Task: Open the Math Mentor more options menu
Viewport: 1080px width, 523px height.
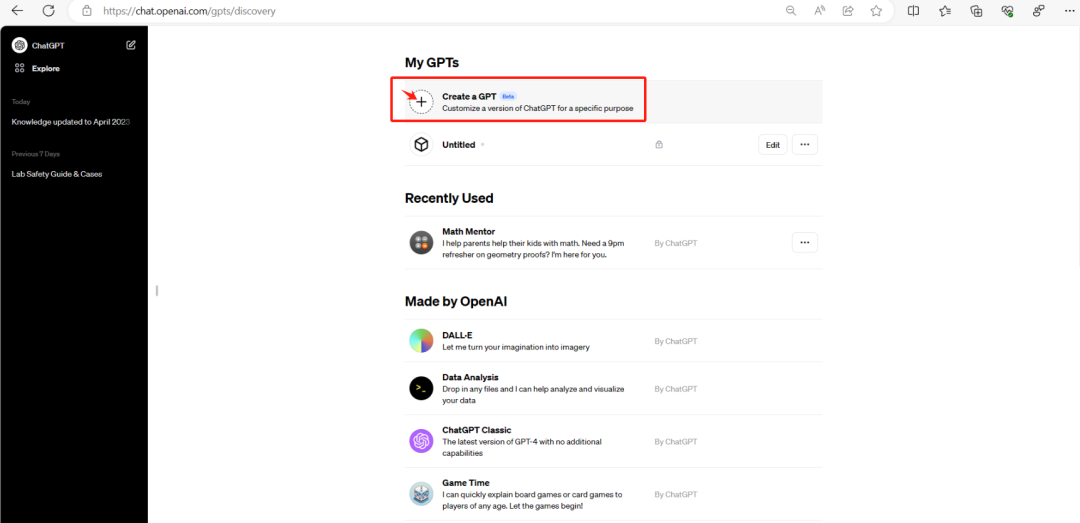Action: click(805, 242)
